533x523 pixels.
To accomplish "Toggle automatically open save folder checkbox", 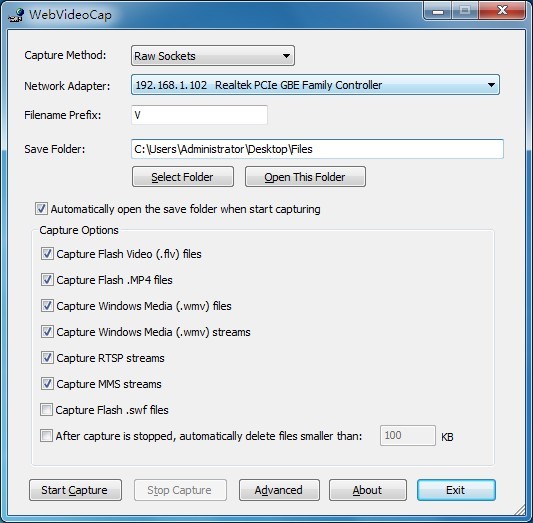I will tap(41, 209).
